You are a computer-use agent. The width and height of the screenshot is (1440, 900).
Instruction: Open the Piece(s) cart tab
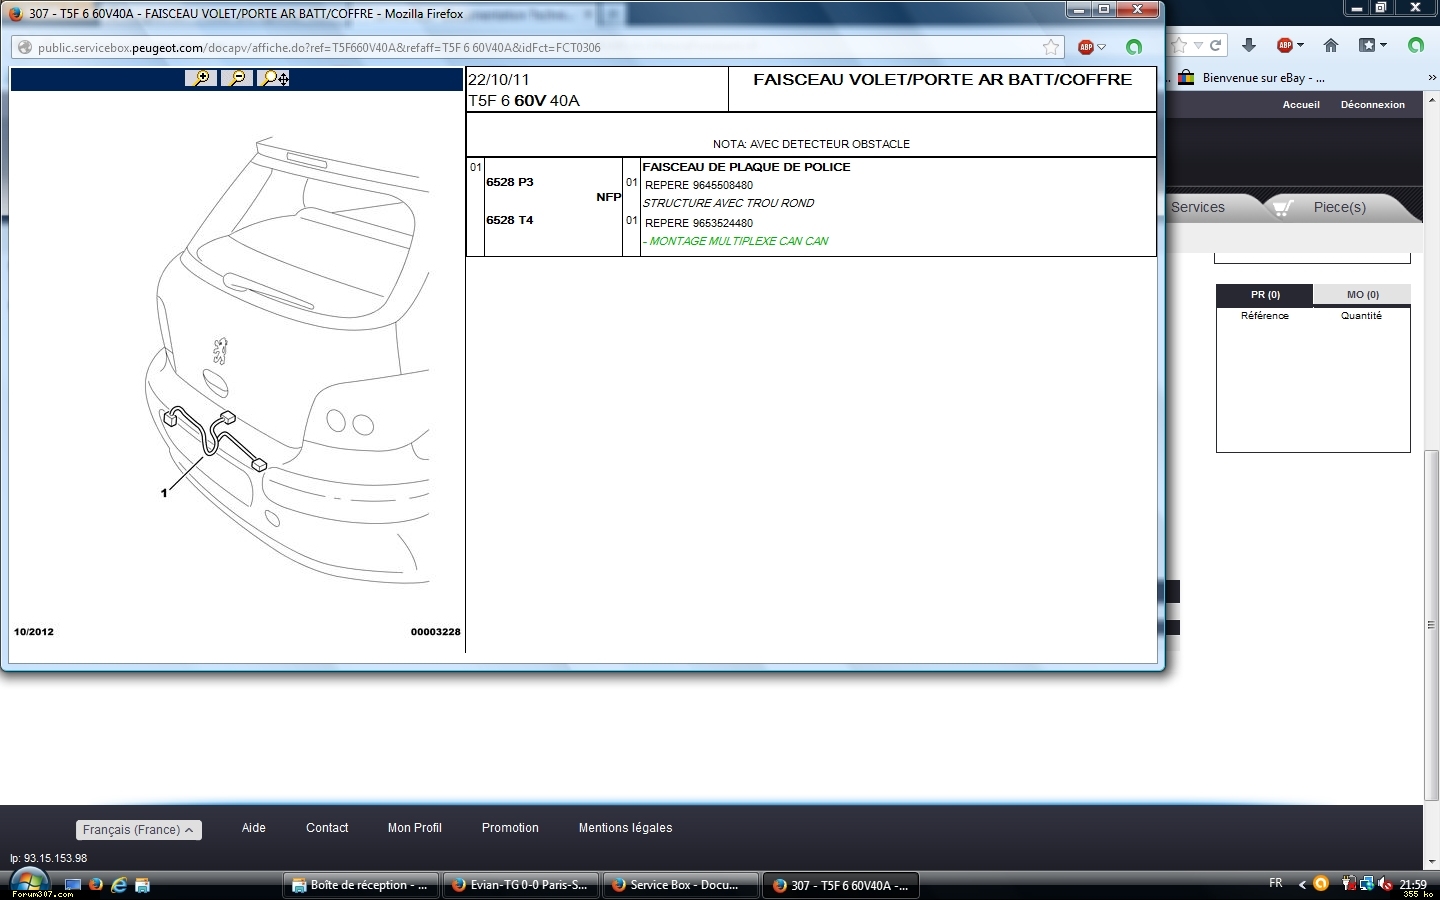pyautogui.click(x=1338, y=207)
